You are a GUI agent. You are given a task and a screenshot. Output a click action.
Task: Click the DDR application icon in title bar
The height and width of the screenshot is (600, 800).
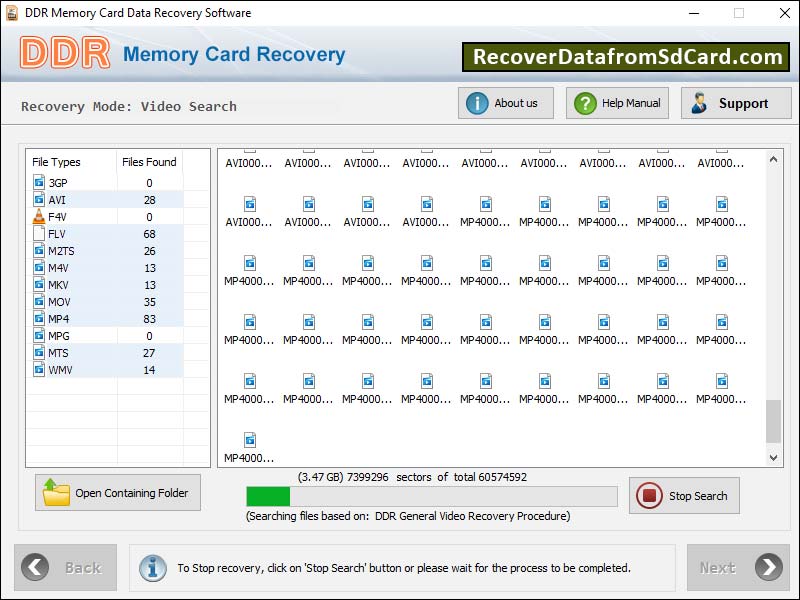pos(11,13)
